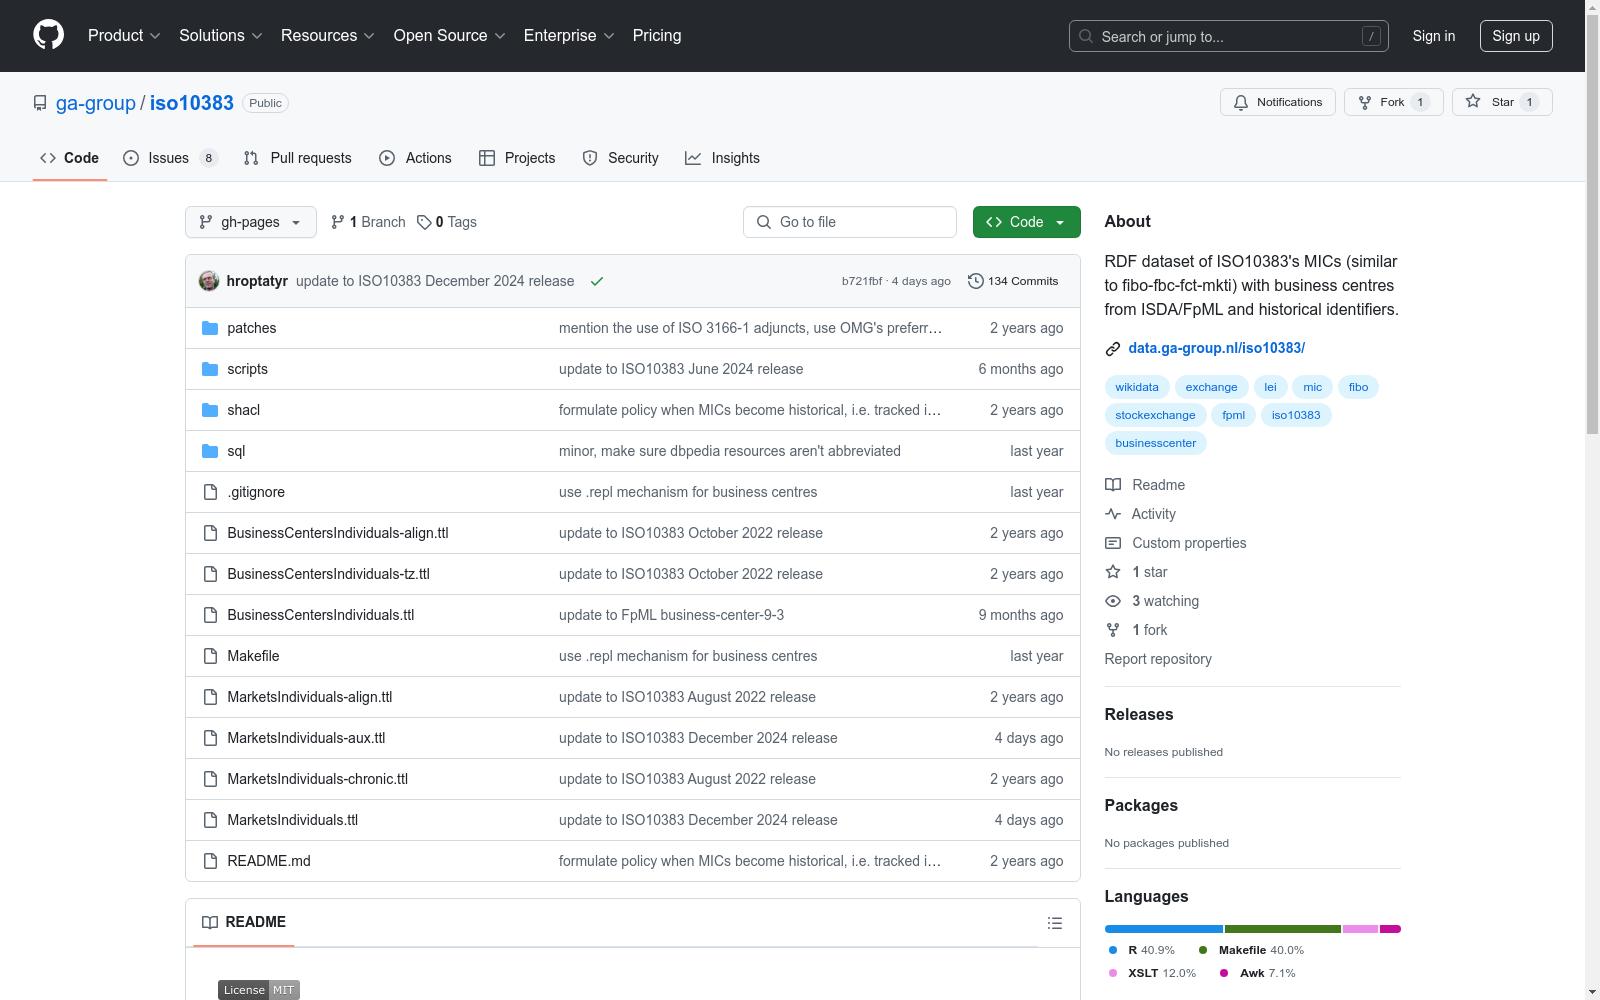The image size is (1600, 1000).
Task: Click the README.md file icon
Action: point(210,861)
